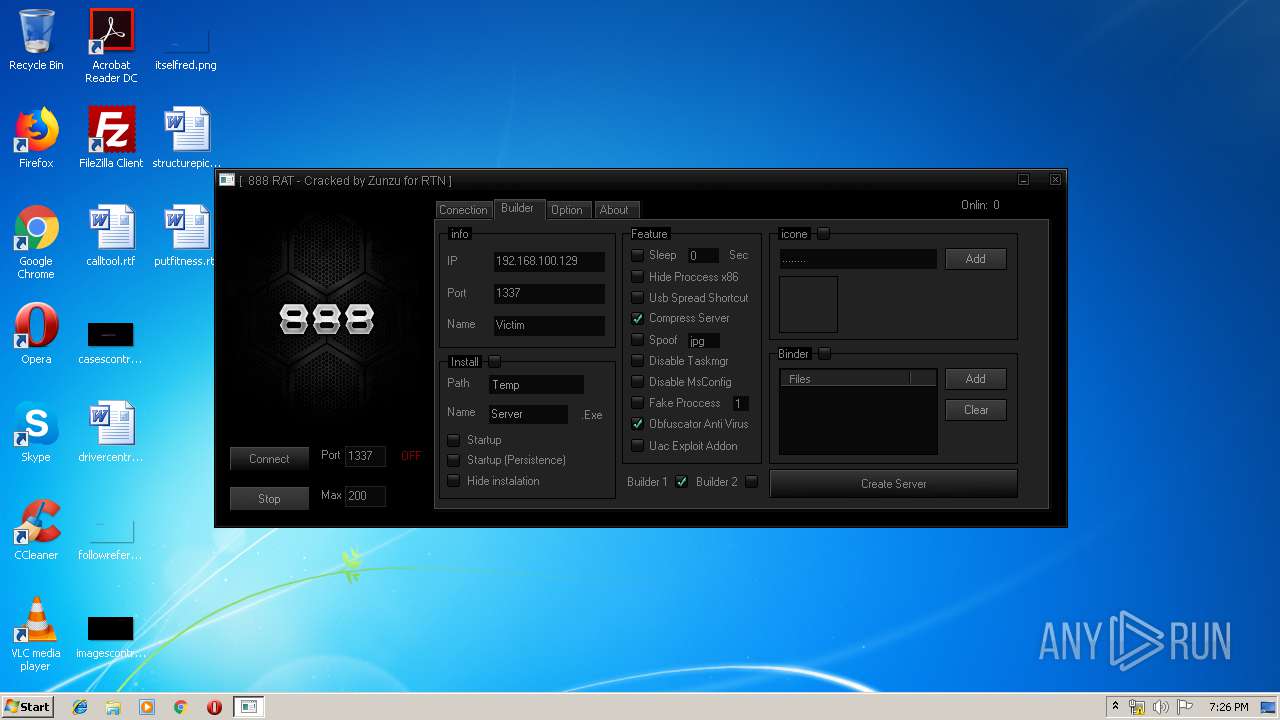Click the Create Server button
This screenshot has height=720, width=1280.
[894, 484]
